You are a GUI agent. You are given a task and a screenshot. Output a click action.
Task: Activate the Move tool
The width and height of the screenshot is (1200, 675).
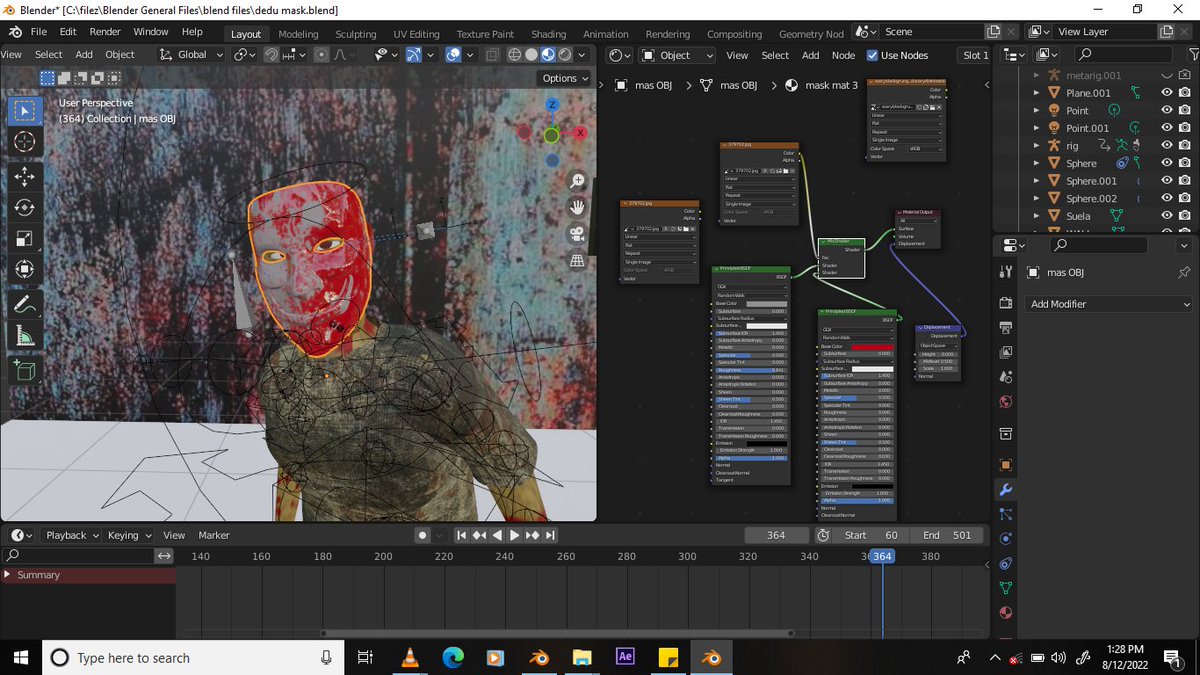click(25, 176)
